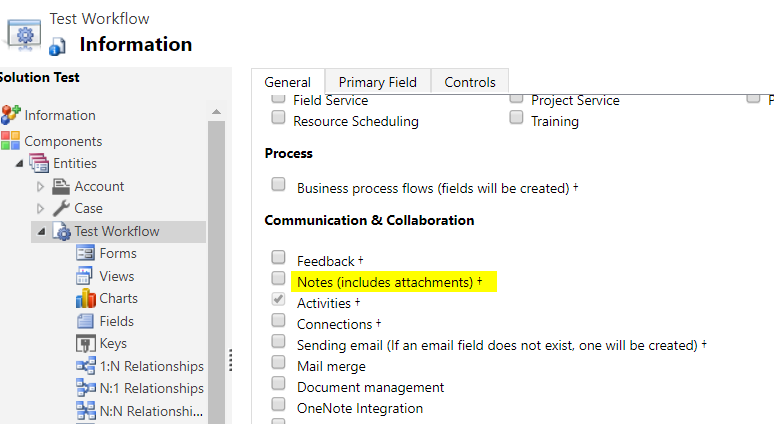Expand the Account entity node

pyautogui.click(x=40, y=187)
